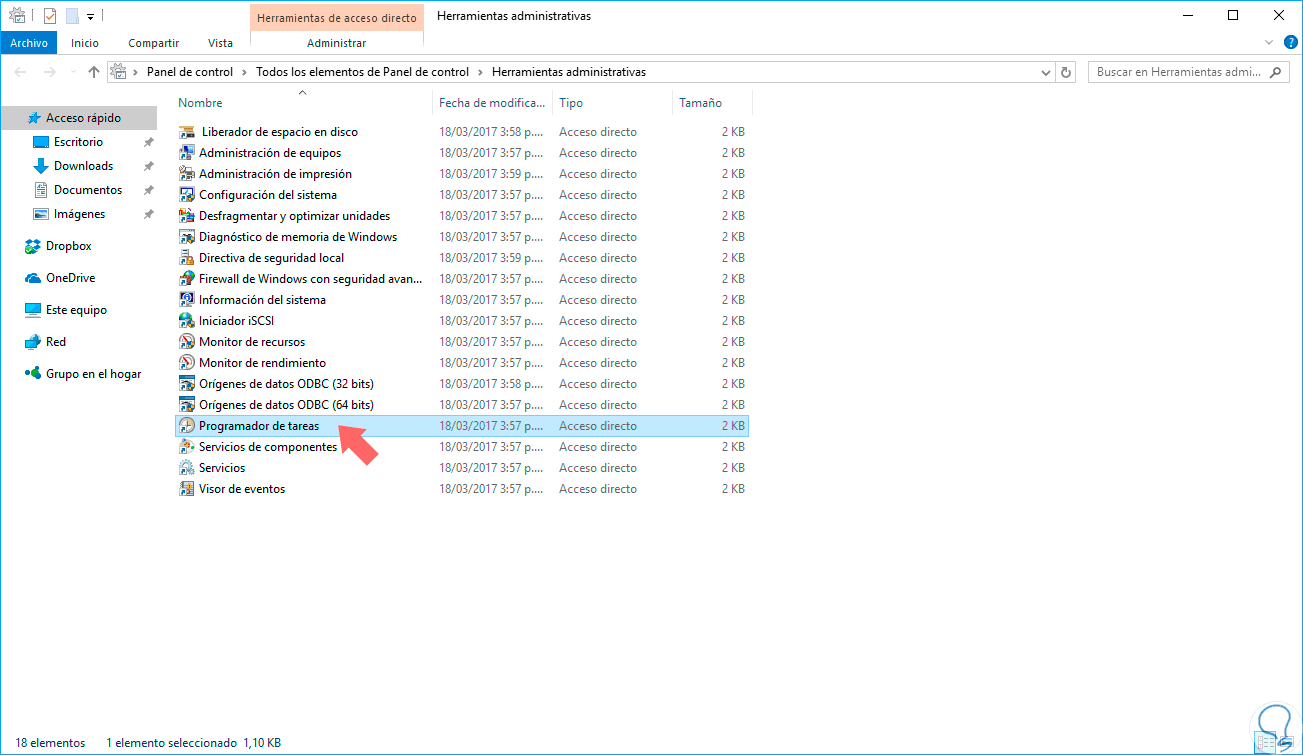
Task: Switch to the Vista ribbon tab
Action: (x=220, y=43)
